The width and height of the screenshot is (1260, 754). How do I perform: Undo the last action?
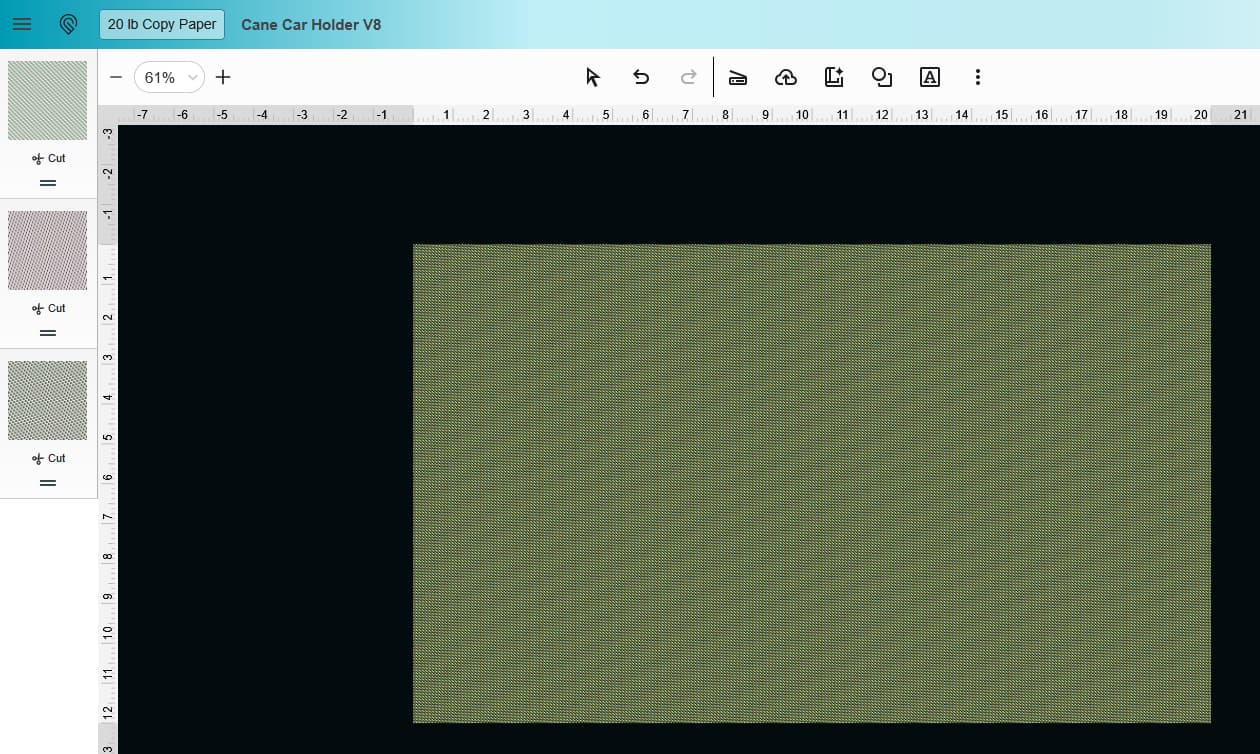pos(641,77)
